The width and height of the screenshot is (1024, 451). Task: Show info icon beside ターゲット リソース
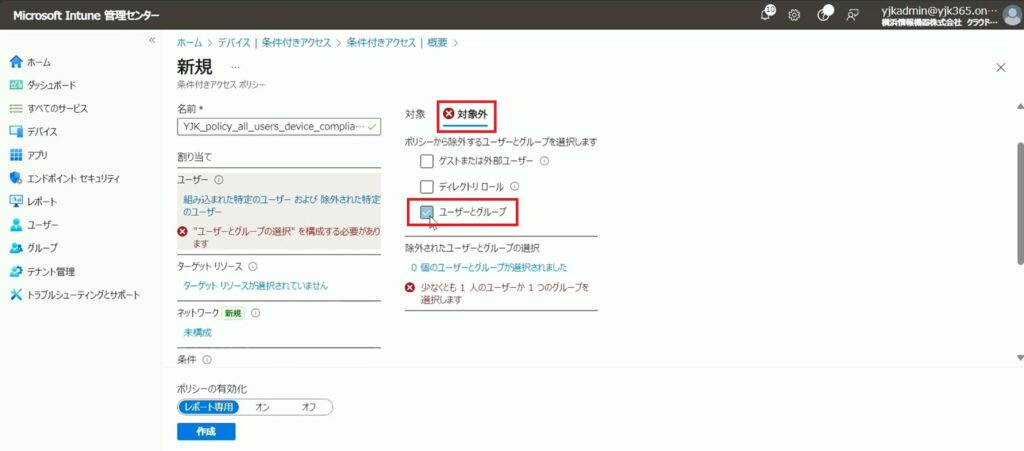pyautogui.click(x=253, y=266)
